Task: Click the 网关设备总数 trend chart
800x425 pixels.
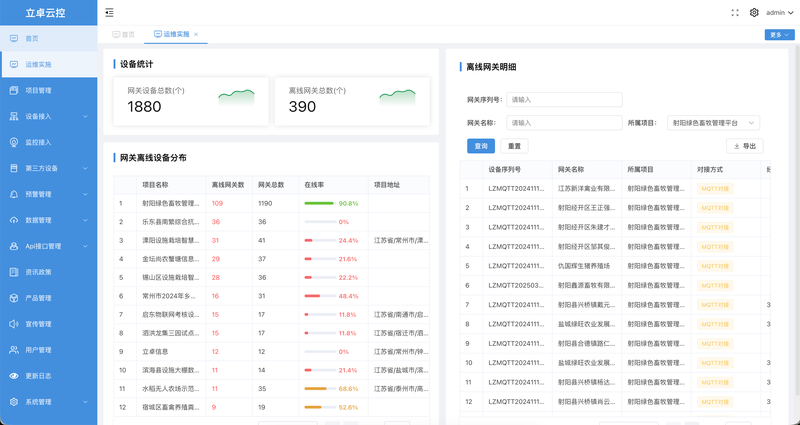Action: (x=236, y=97)
